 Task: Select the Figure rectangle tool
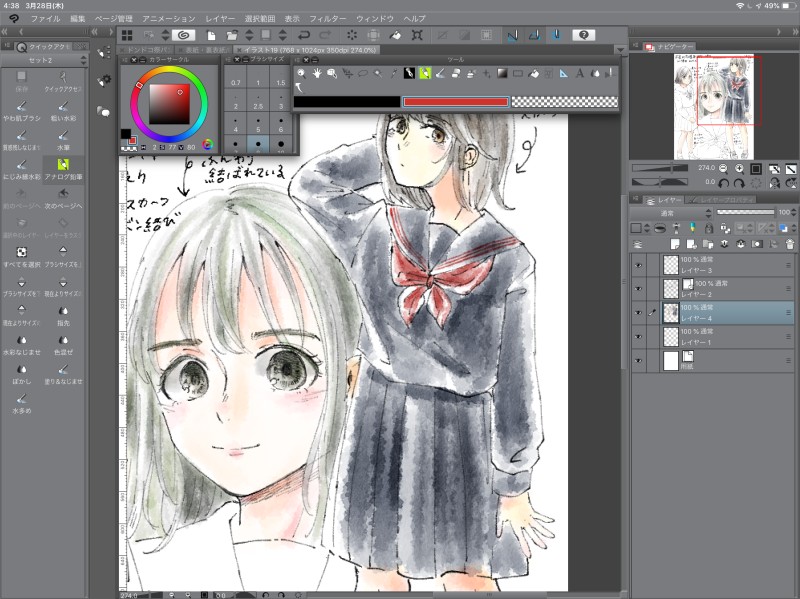pyautogui.click(x=517, y=73)
